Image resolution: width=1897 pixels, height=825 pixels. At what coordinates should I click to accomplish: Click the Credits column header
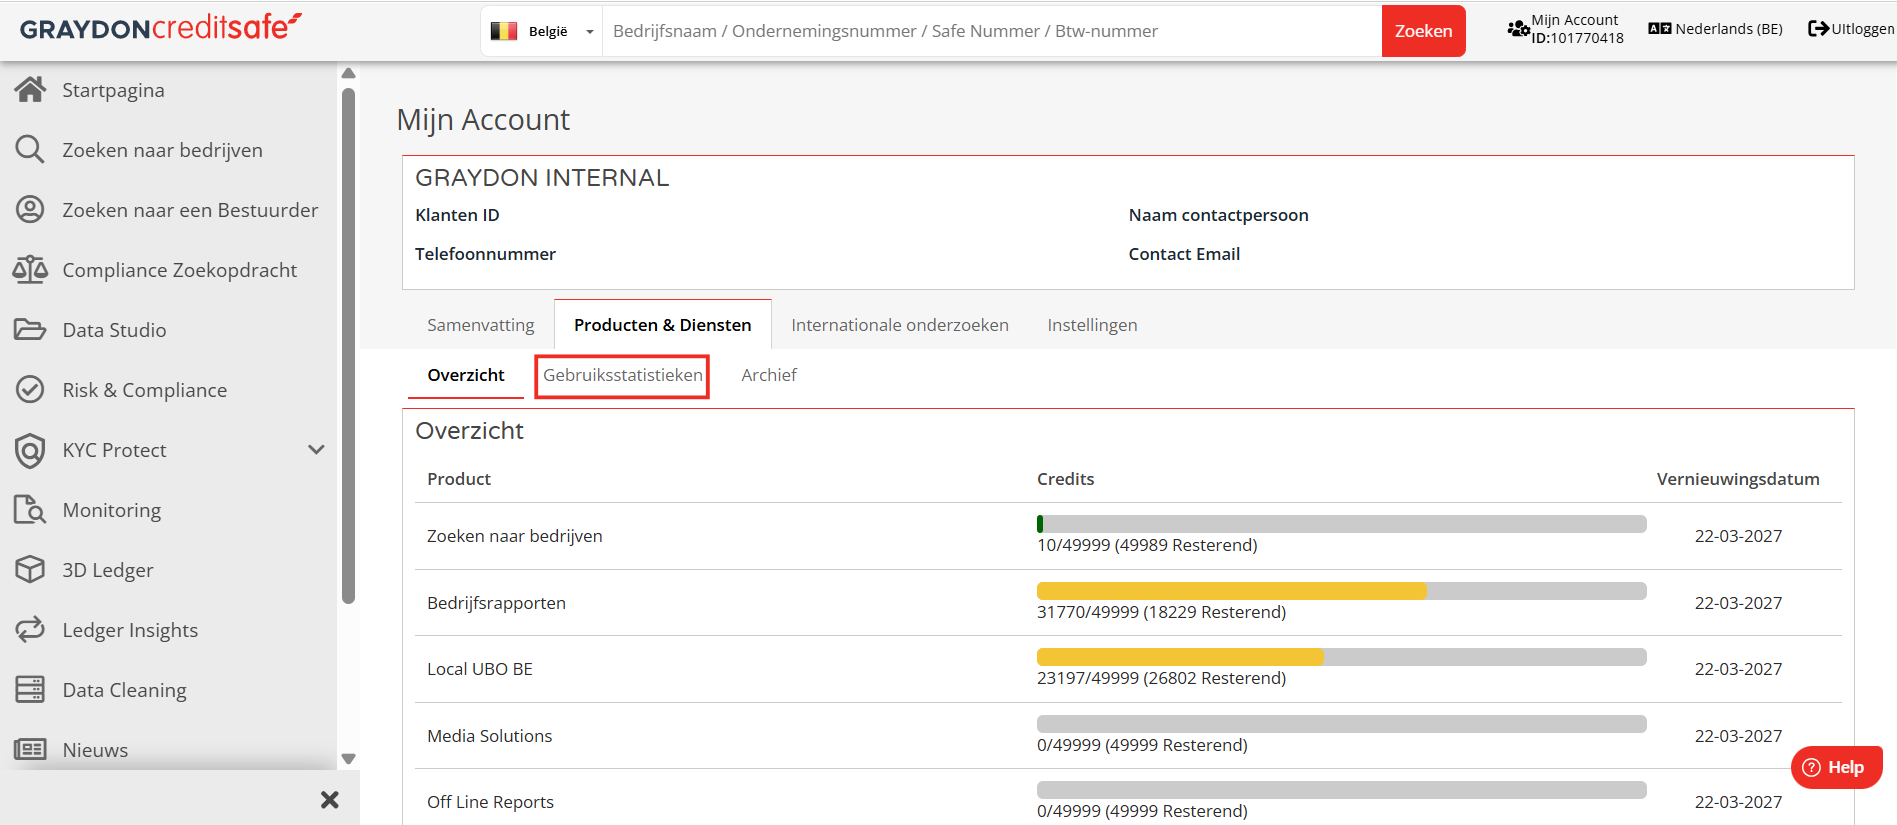point(1065,479)
